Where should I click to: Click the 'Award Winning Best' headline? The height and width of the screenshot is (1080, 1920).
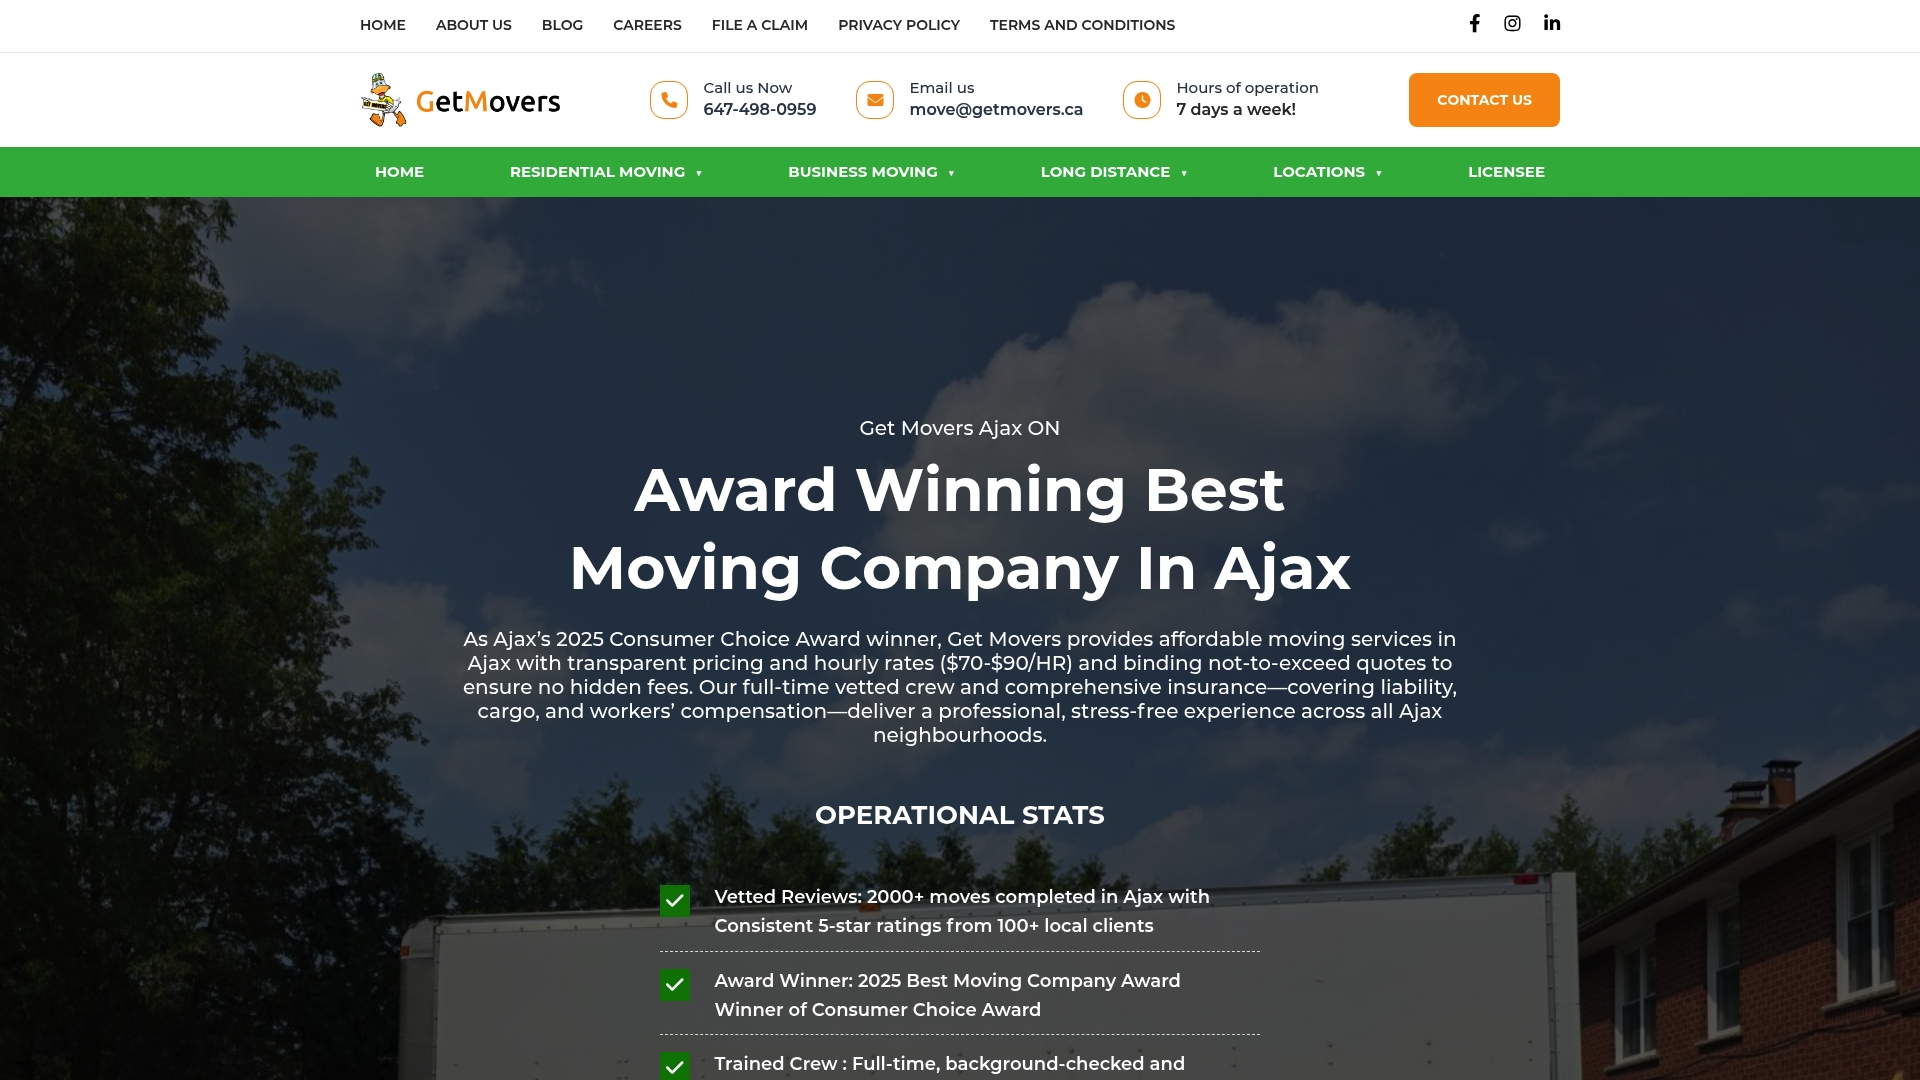click(960, 490)
